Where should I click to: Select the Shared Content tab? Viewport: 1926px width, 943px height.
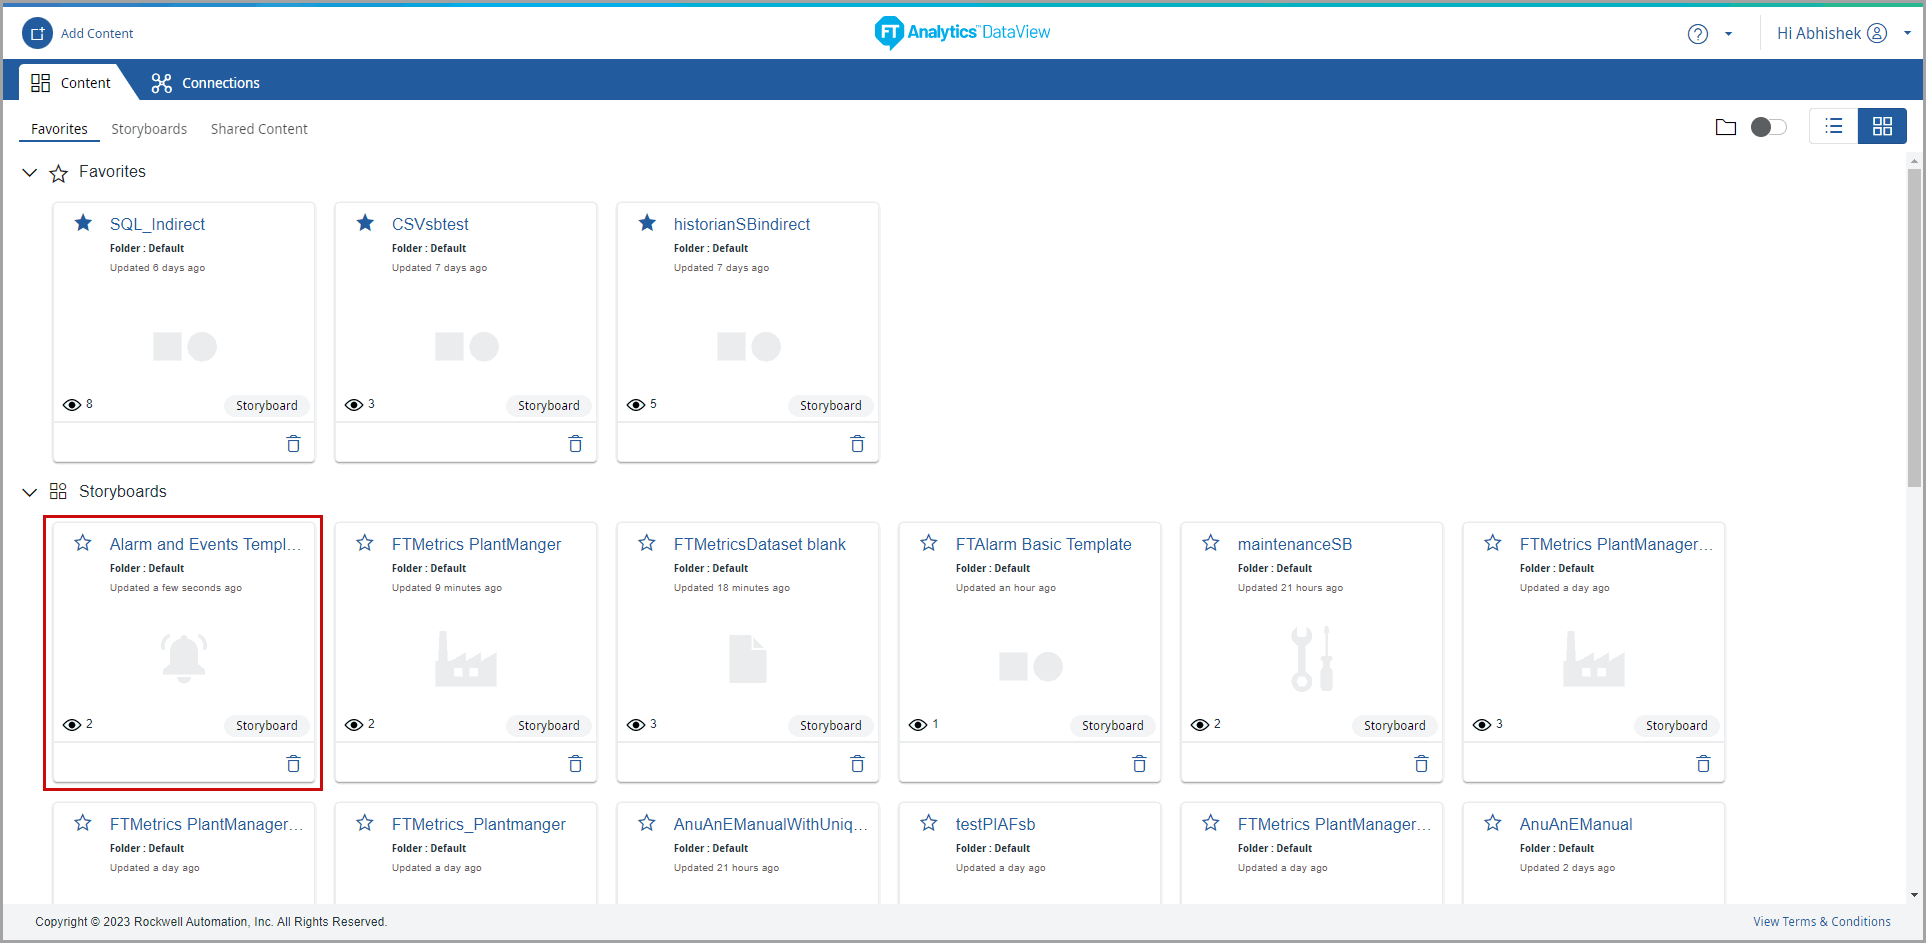click(x=259, y=129)
